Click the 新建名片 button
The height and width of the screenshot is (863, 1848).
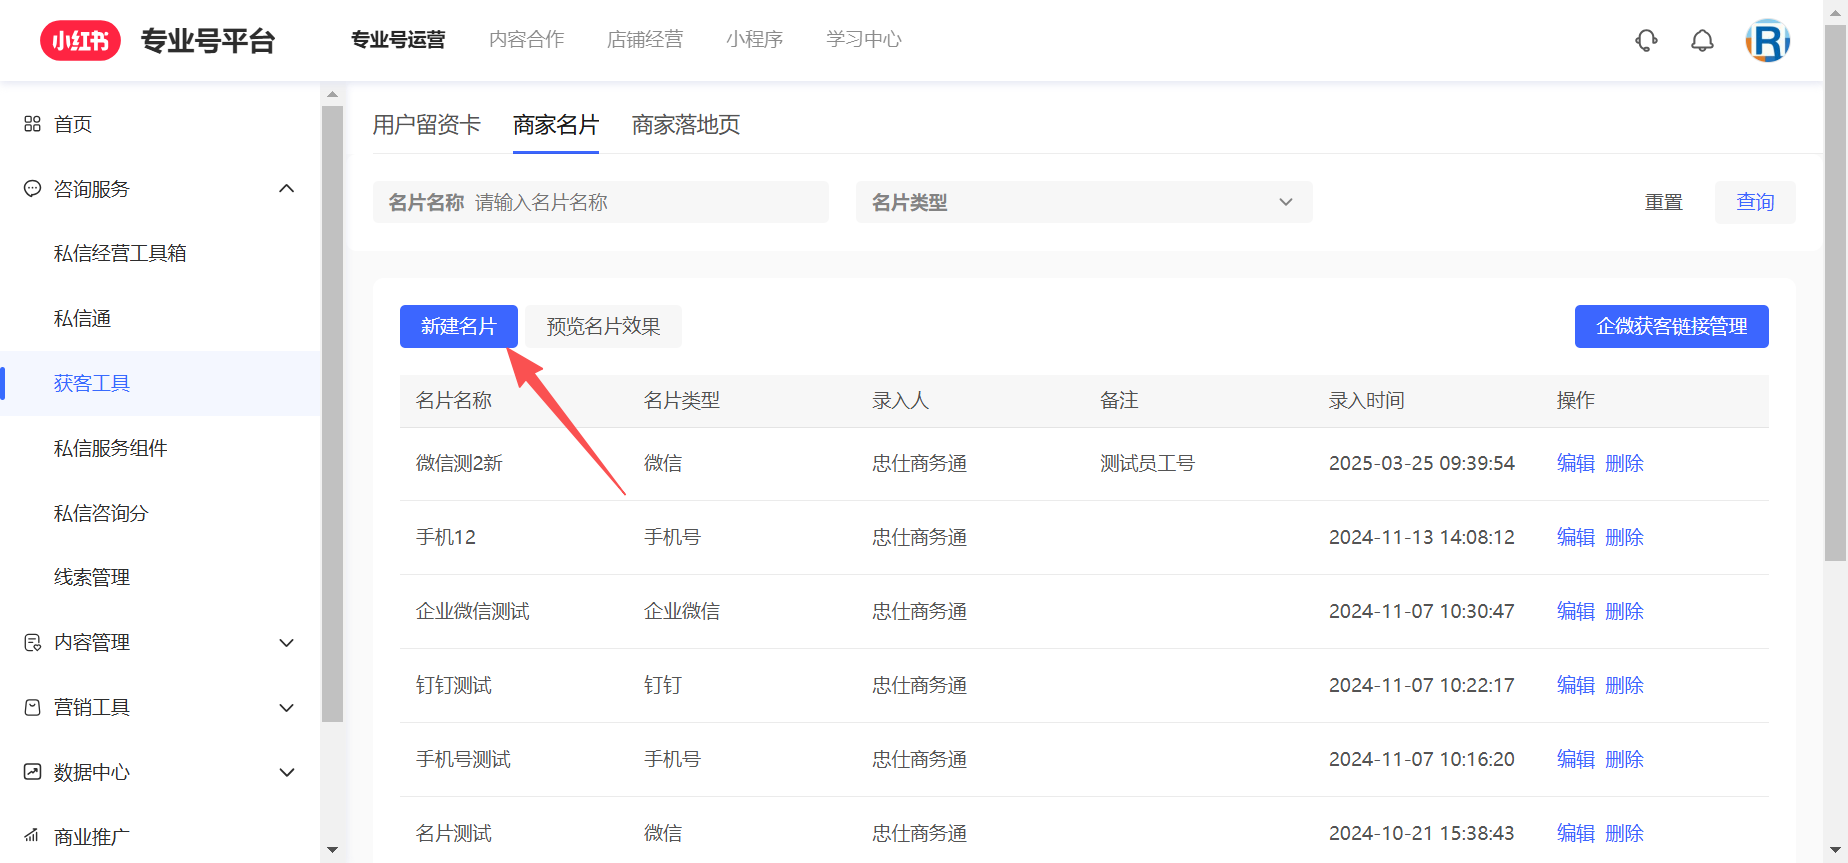[x=458, y=327]
